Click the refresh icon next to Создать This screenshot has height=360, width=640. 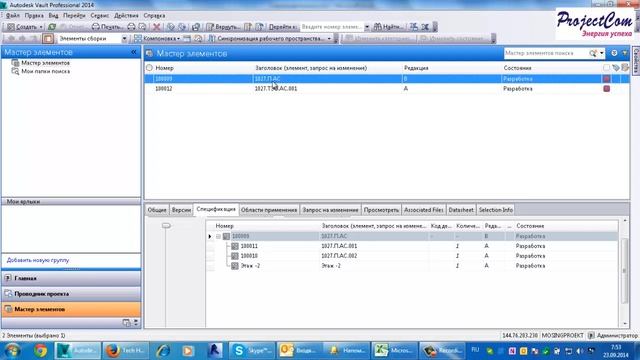coord(52,27)
